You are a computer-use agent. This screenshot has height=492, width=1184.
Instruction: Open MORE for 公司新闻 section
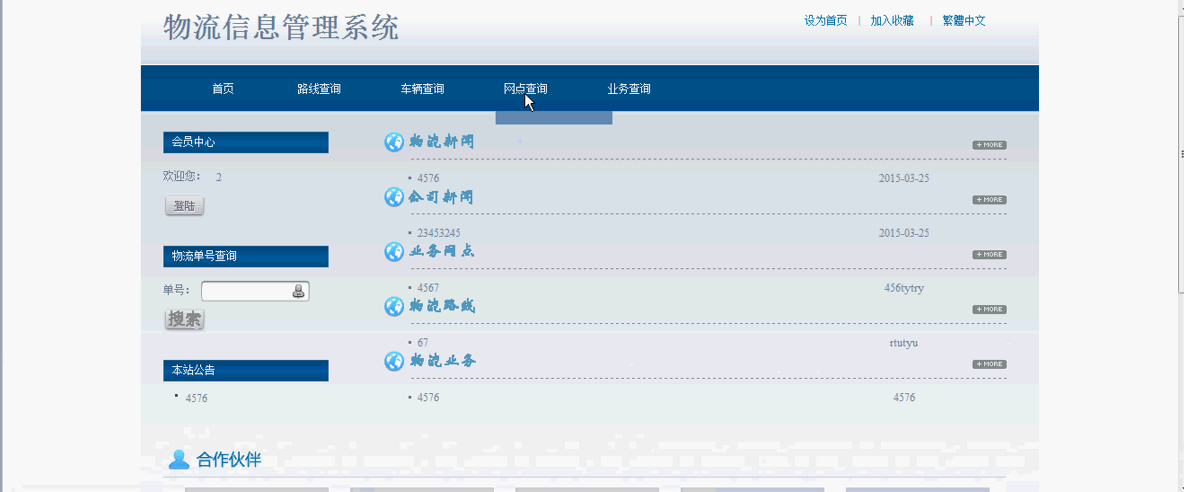coord(989,200)
